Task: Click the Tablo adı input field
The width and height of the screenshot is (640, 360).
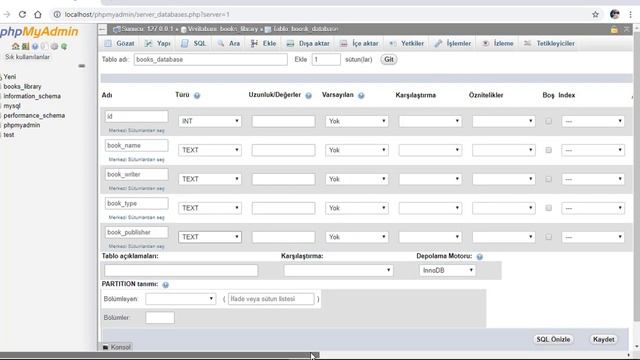Action: [211, 60]
